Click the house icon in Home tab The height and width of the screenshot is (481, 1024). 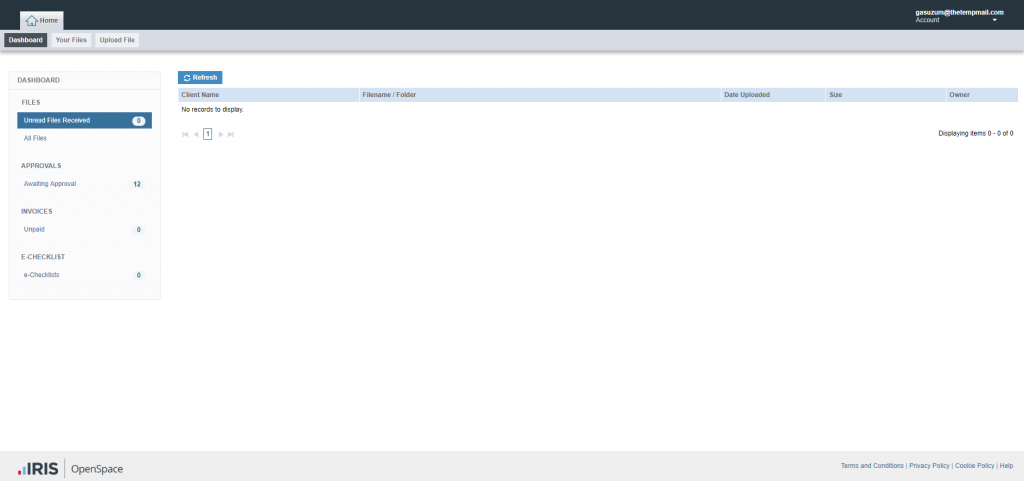(31, 21)
